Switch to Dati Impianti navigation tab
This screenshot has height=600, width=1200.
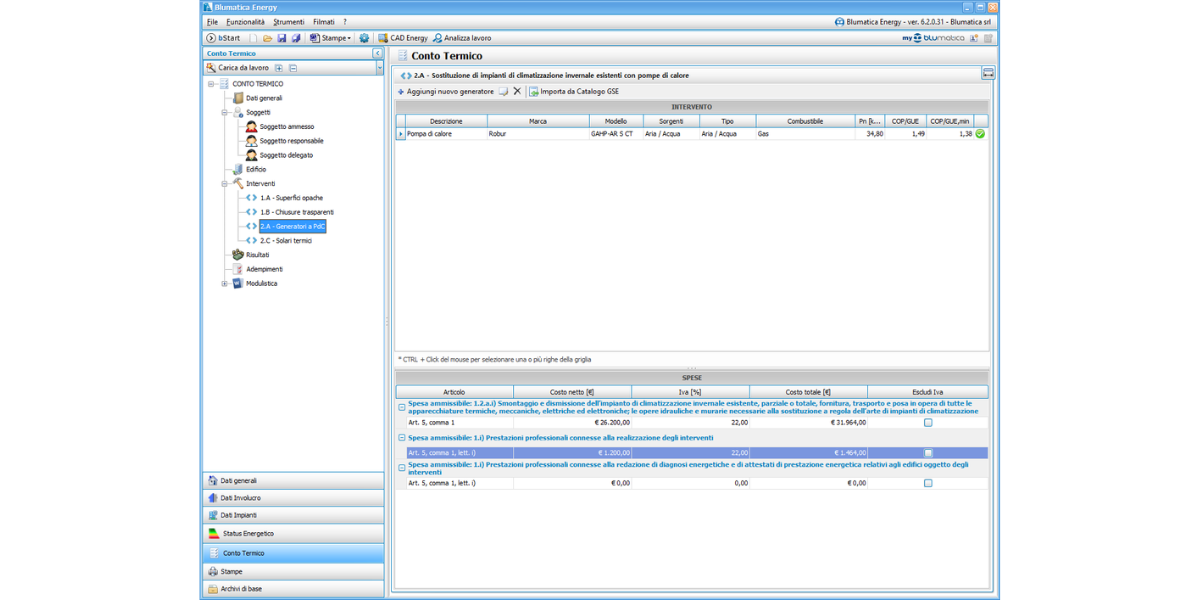(293, 515)
